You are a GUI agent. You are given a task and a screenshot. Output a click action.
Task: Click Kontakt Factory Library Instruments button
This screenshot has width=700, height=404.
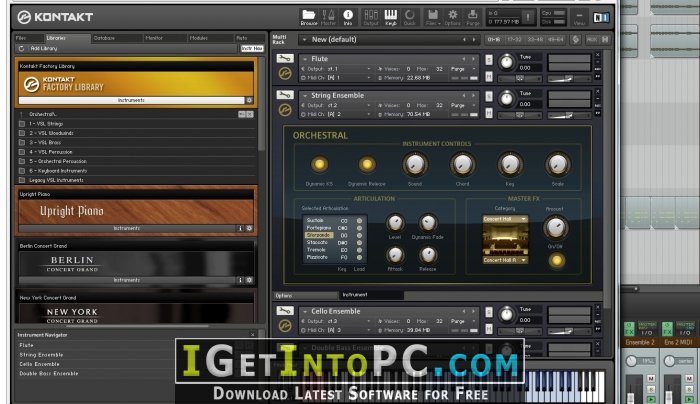(131, 100)
